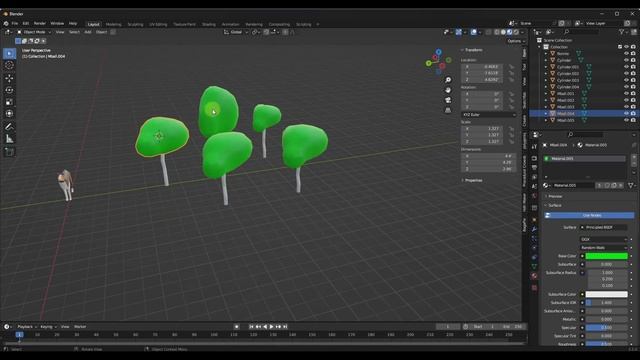Image resolution: width=640 pixels, height=360 pixels.
Task: Activate the Select Box tool
Action: pyautogui.click(x=9, y=53)
